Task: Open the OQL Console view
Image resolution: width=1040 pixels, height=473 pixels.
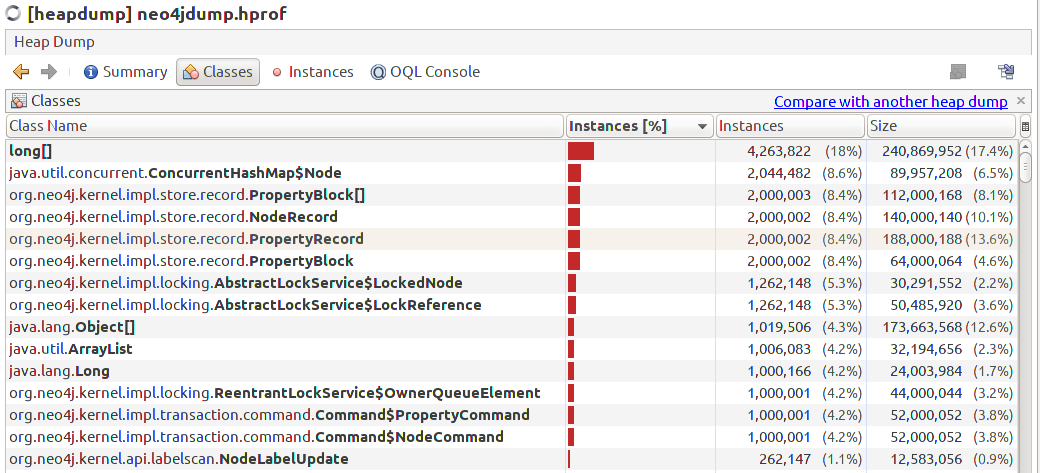Action: tap(425, 72)
